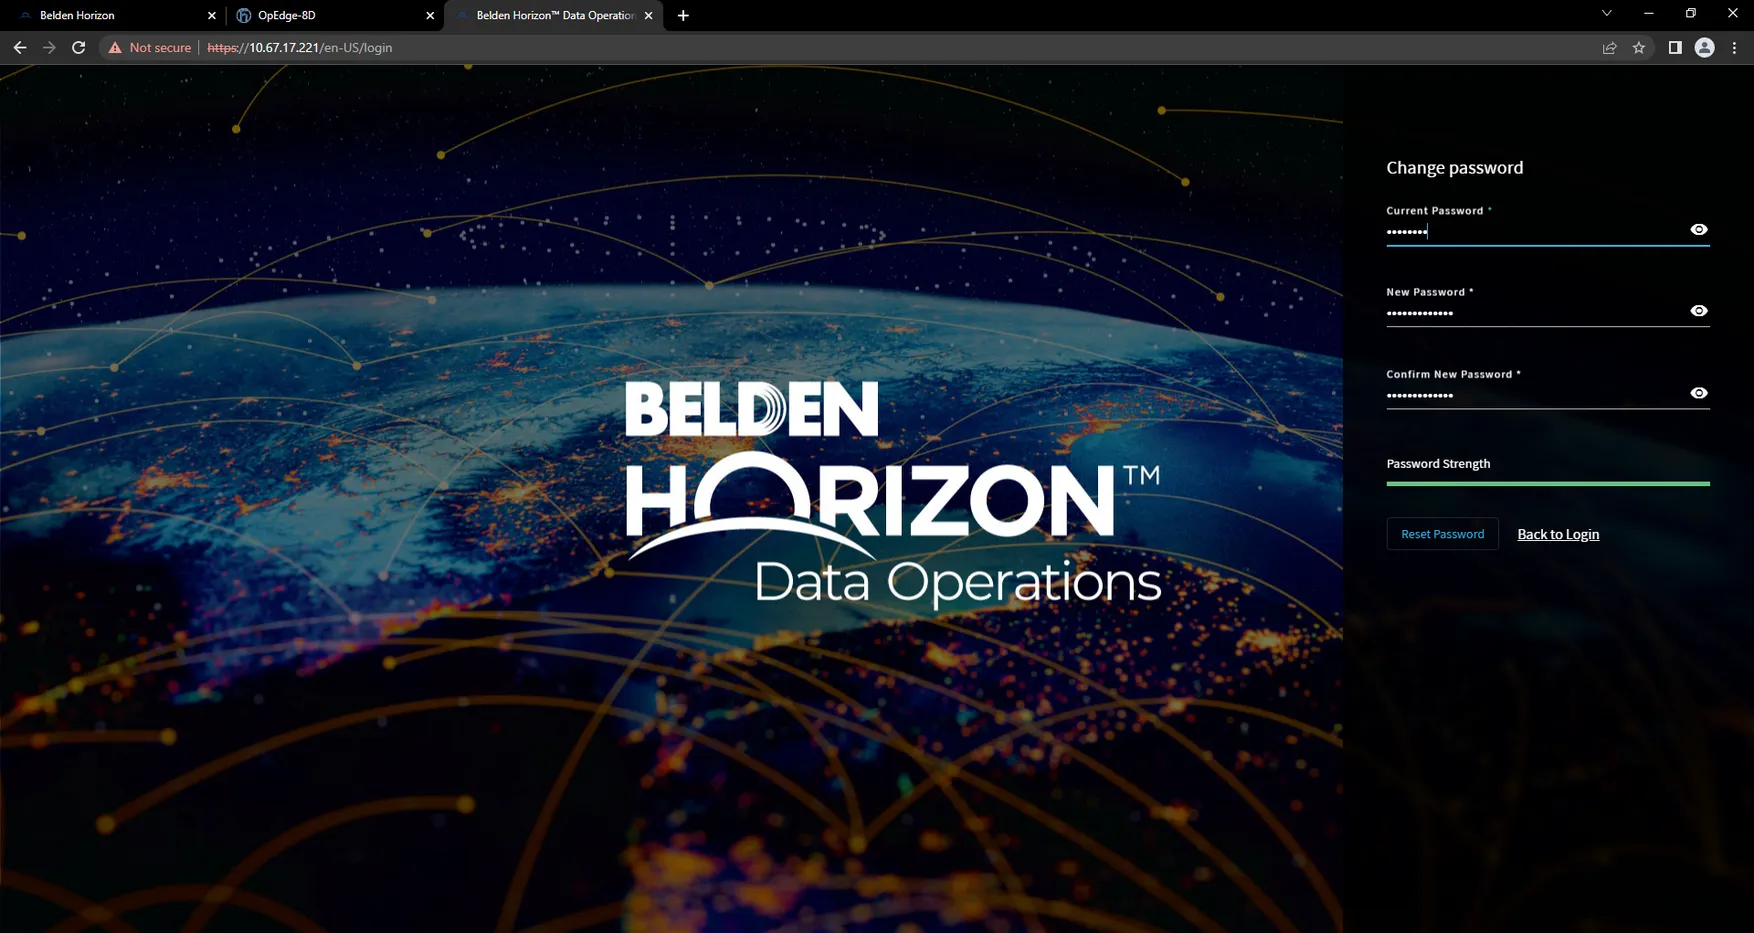Image resolution: width=1754 pixels, height=933 pixels.
Task: Click the Password Strength bar
Action: tap(1548, 484)
